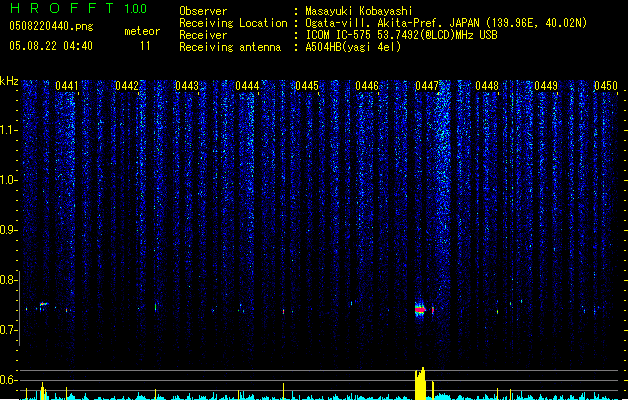Click the ICOM IC-575 receiver text
The image size is (629, 400).
pyautogui.click(x=402, y=35)
